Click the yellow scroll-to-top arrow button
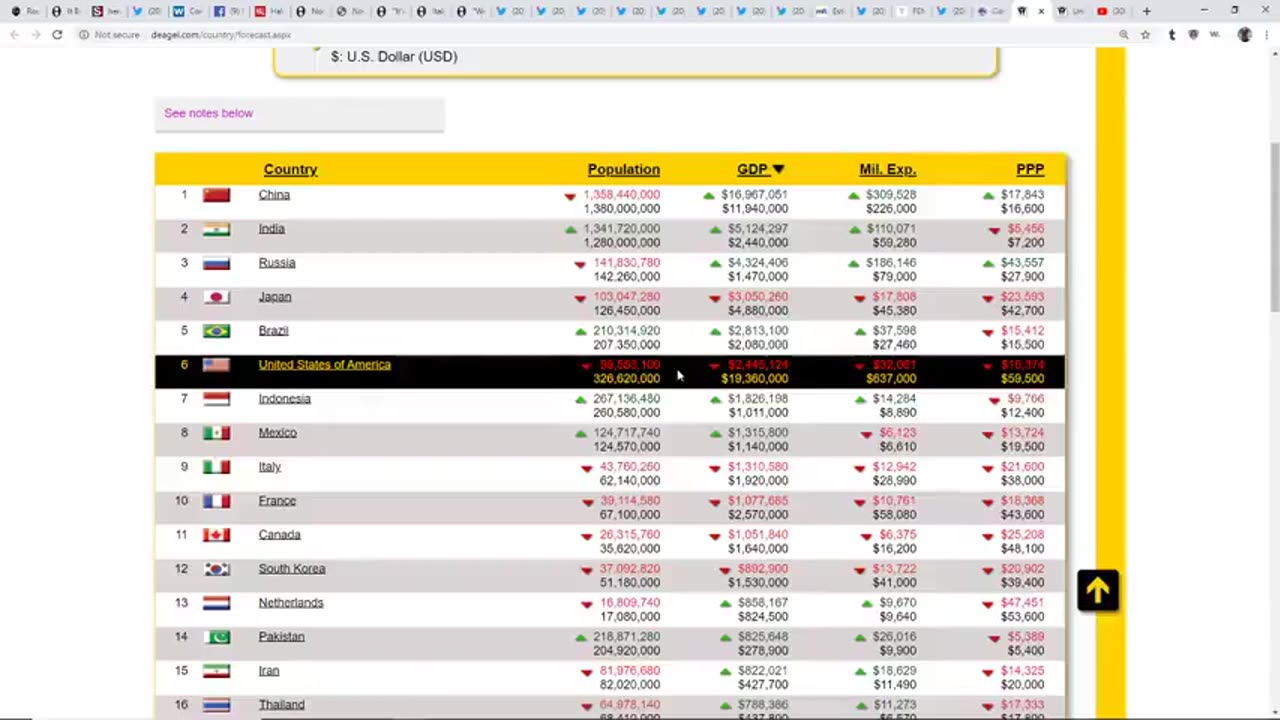Viewport: 1280px width, 720px height. tap(1098, 590)
